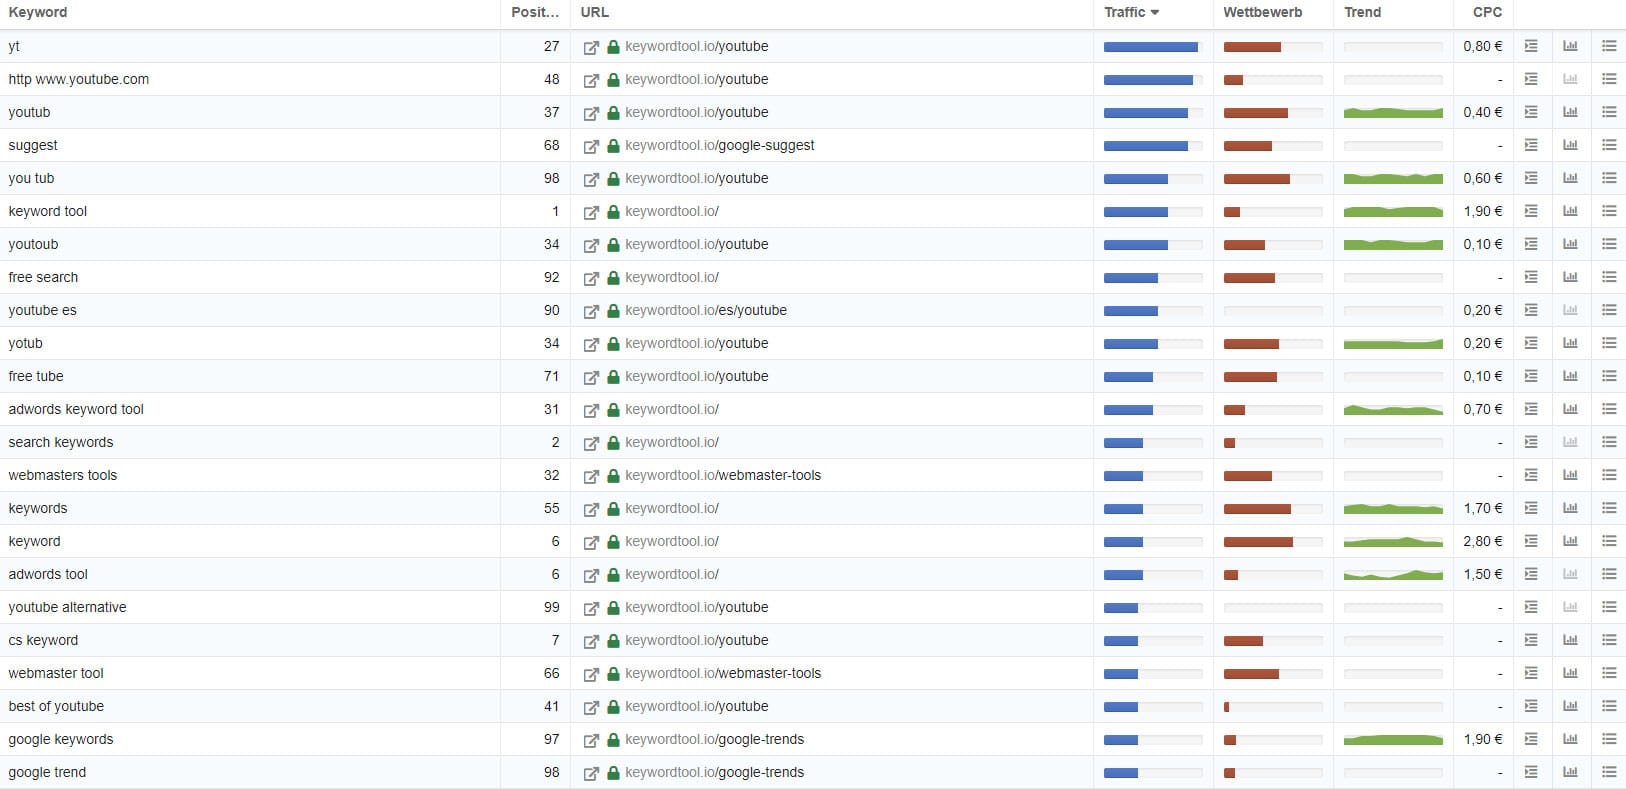Open external link icon for 'keyword tool' row

point(591,212)
